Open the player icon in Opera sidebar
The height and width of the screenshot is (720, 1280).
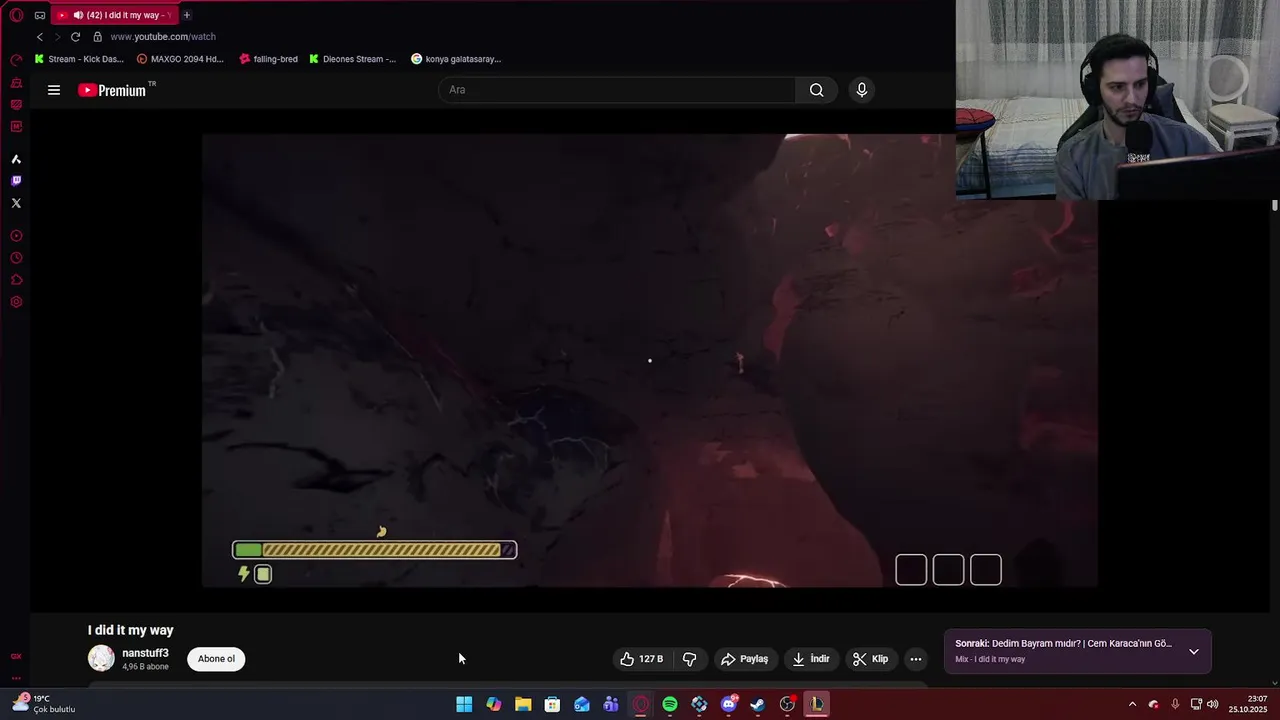(16, 236)
